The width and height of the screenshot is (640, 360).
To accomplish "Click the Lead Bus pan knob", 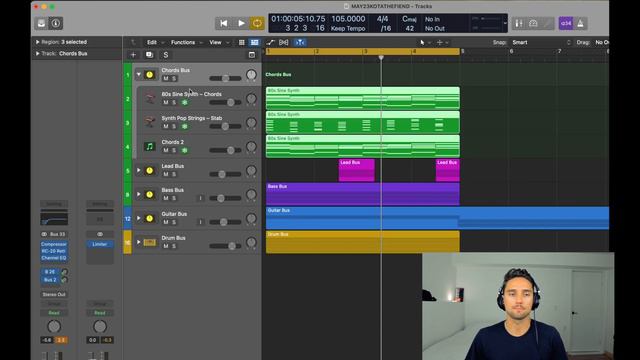I will click(251, 171).
